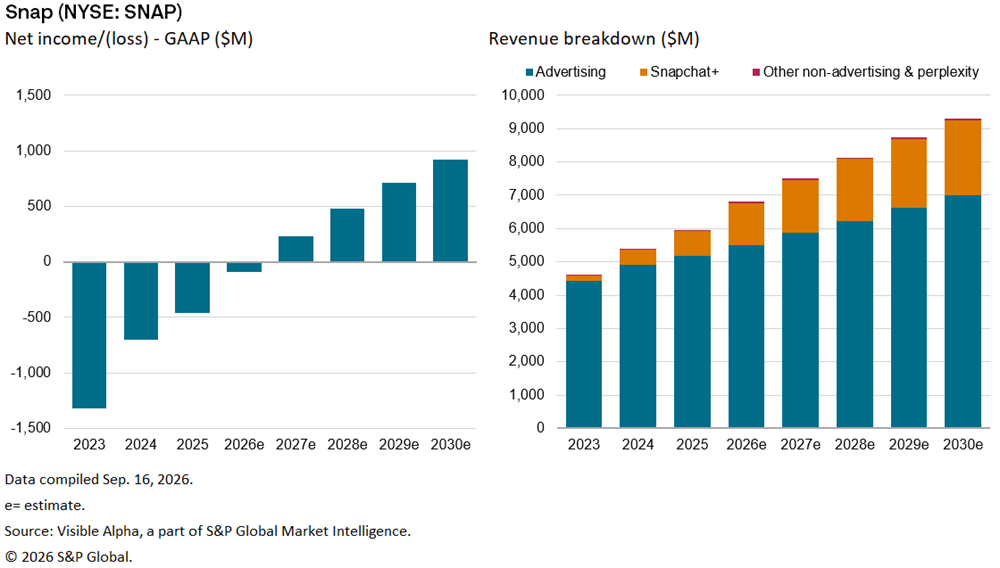Click the 2030e Snapchat+ revenue segment
This screenshot has height=568, width=1000.
(963, 157)
